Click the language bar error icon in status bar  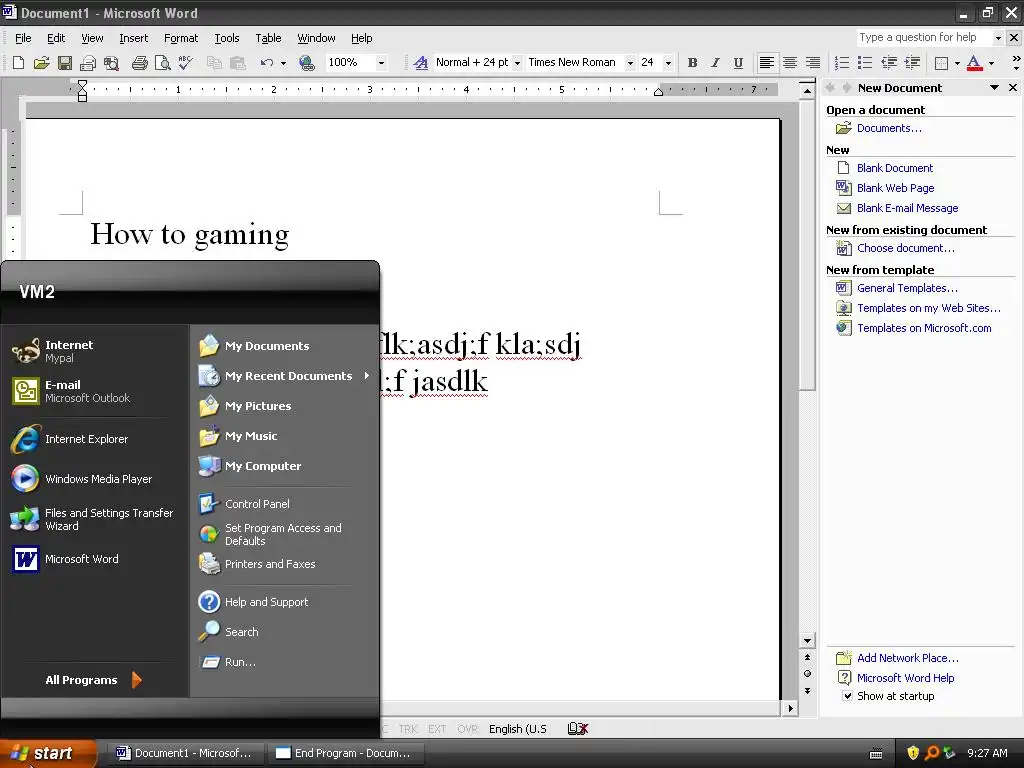tap(577, 728)
